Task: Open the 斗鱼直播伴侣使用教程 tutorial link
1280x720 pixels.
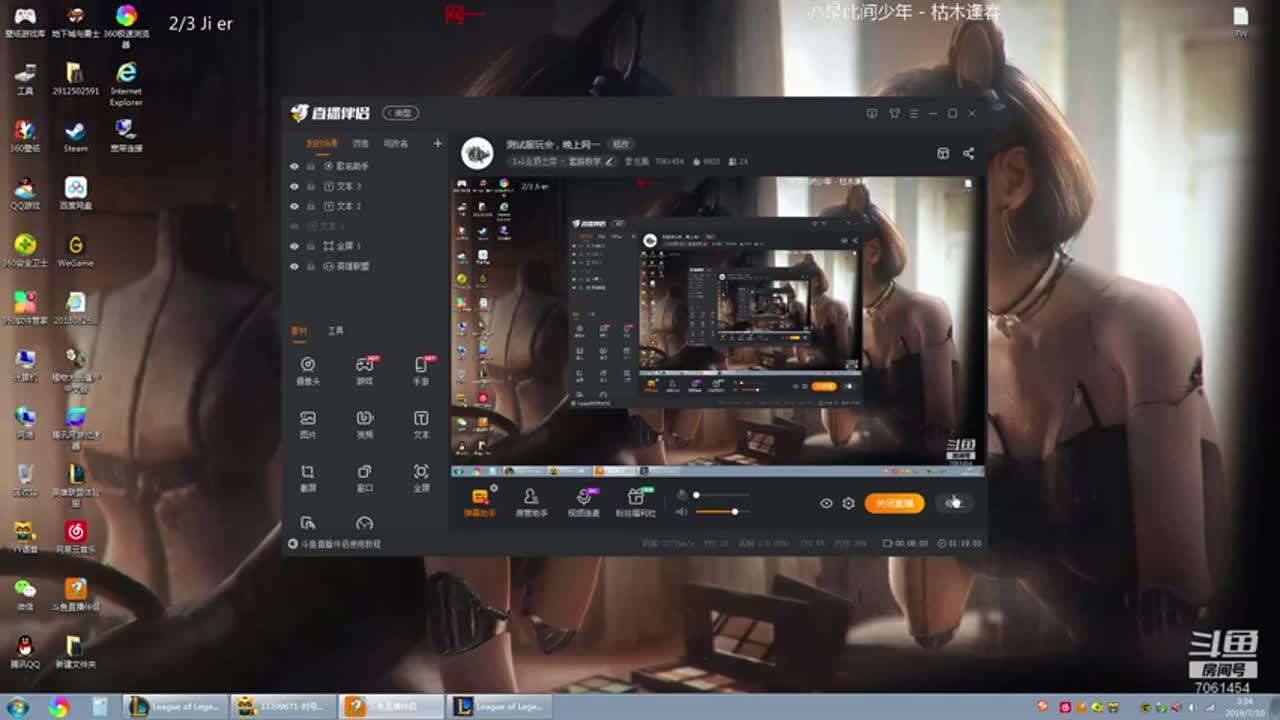Action: click(334, 544)
